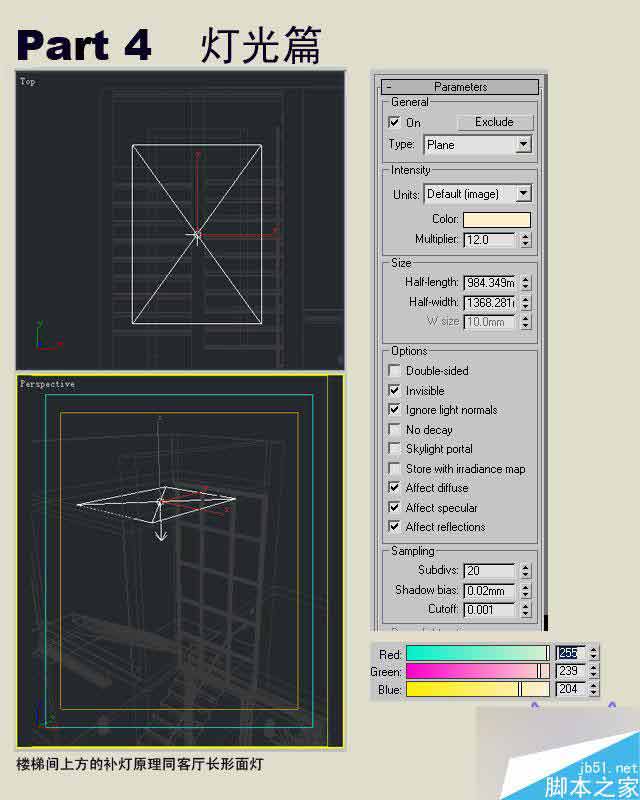The image size is (640, 800).
Task: Click the Red color slider
Action: 478,653
